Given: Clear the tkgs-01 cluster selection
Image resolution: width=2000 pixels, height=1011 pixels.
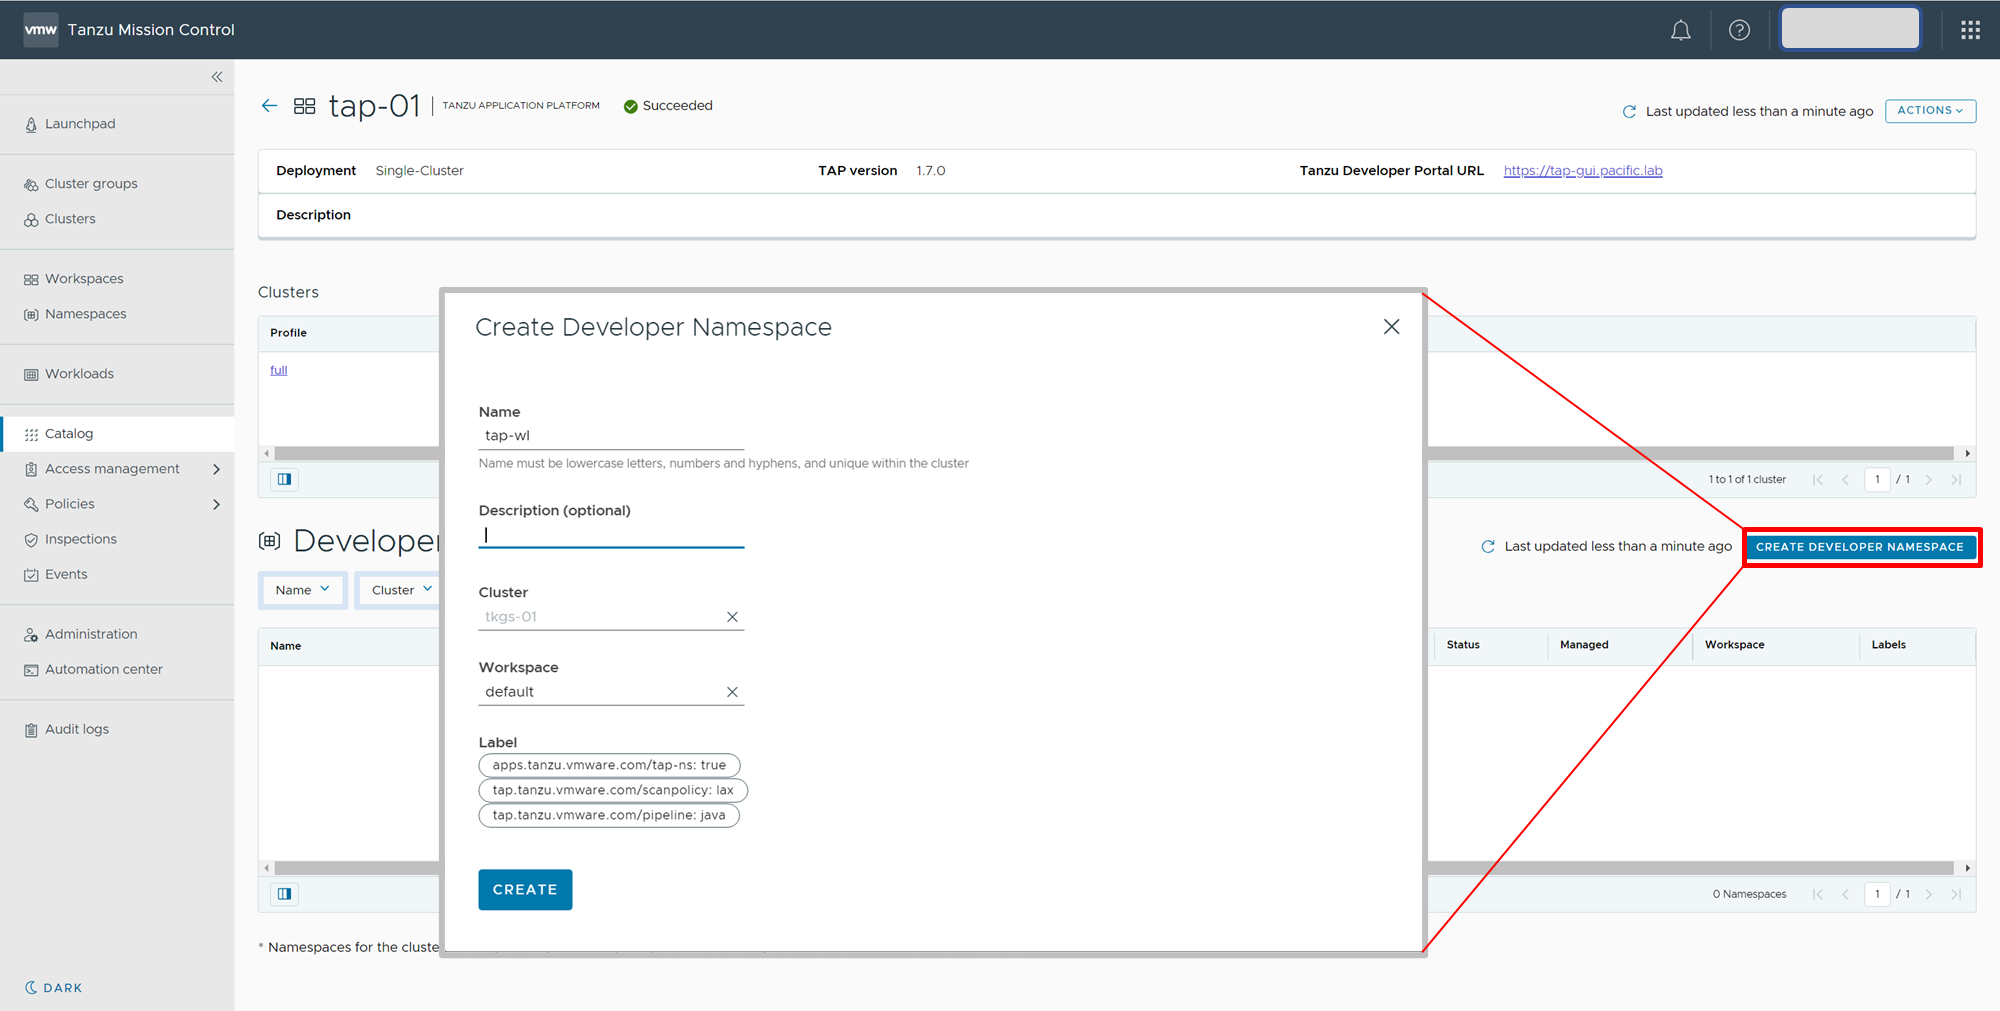Looking at the screenshot, I should pyautogui.click(x=732, y=617).
